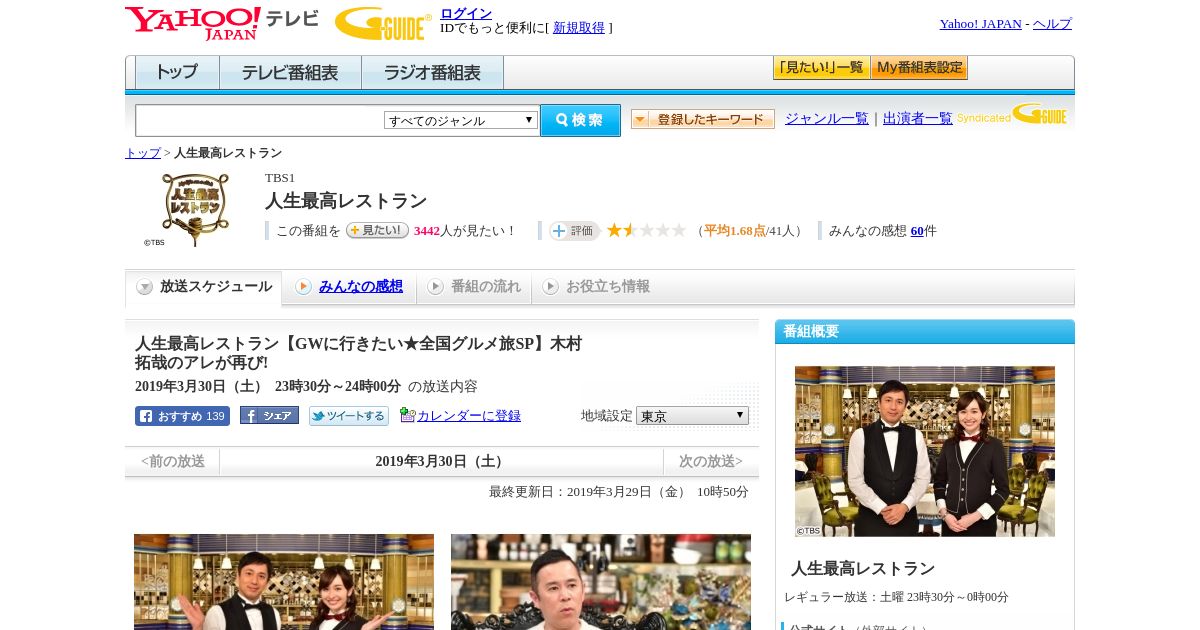The image size is (1200, 630).
Task: Expand the すべてのジャンル genre dropdown
Action: pyautogui.click(x=461, y=120)
